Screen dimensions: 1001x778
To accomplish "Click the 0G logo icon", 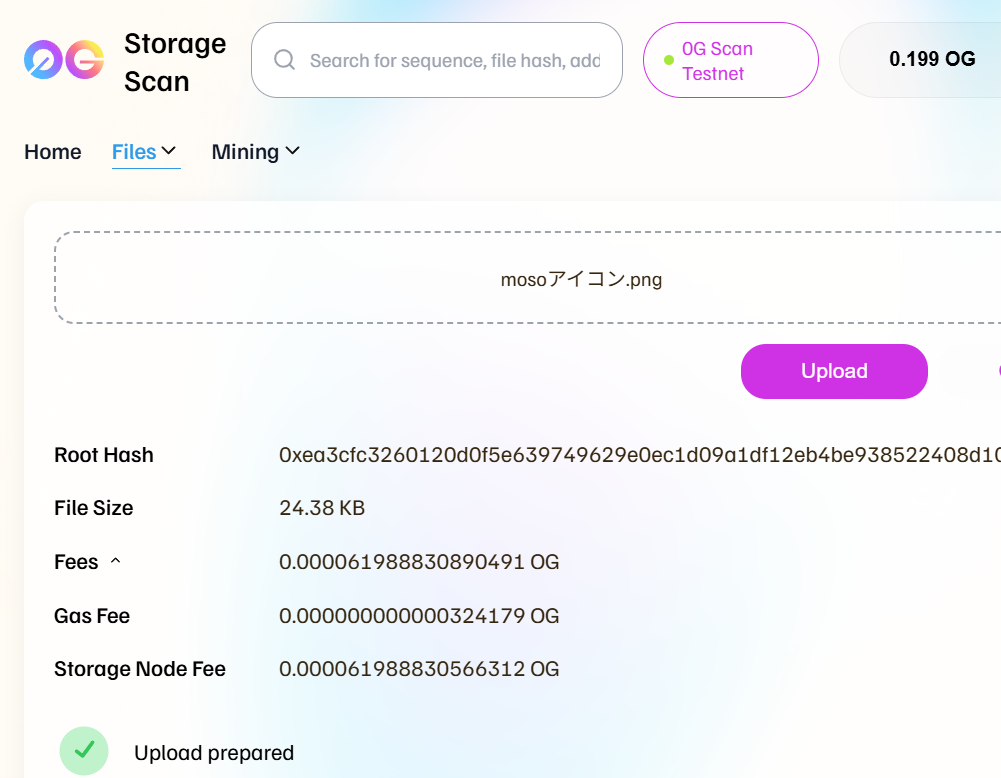I will (64, 60).
